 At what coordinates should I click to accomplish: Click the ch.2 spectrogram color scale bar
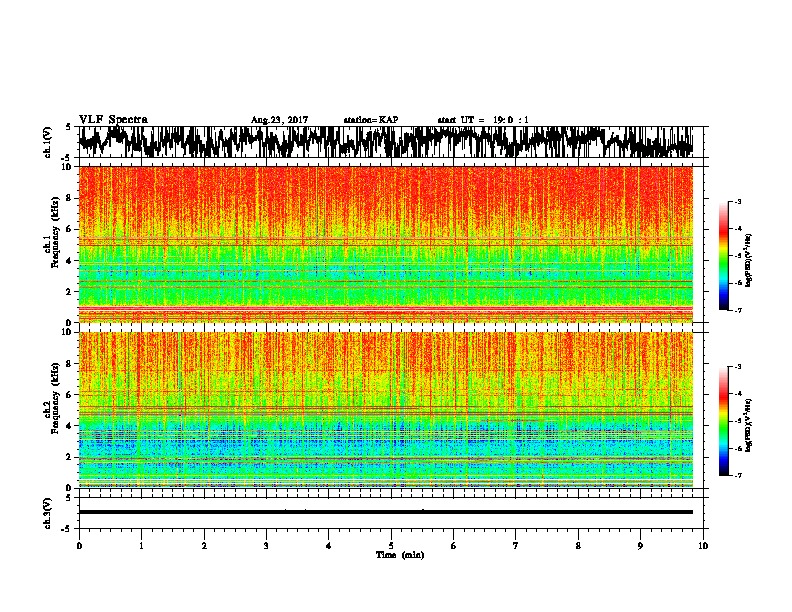pos(724,421)
